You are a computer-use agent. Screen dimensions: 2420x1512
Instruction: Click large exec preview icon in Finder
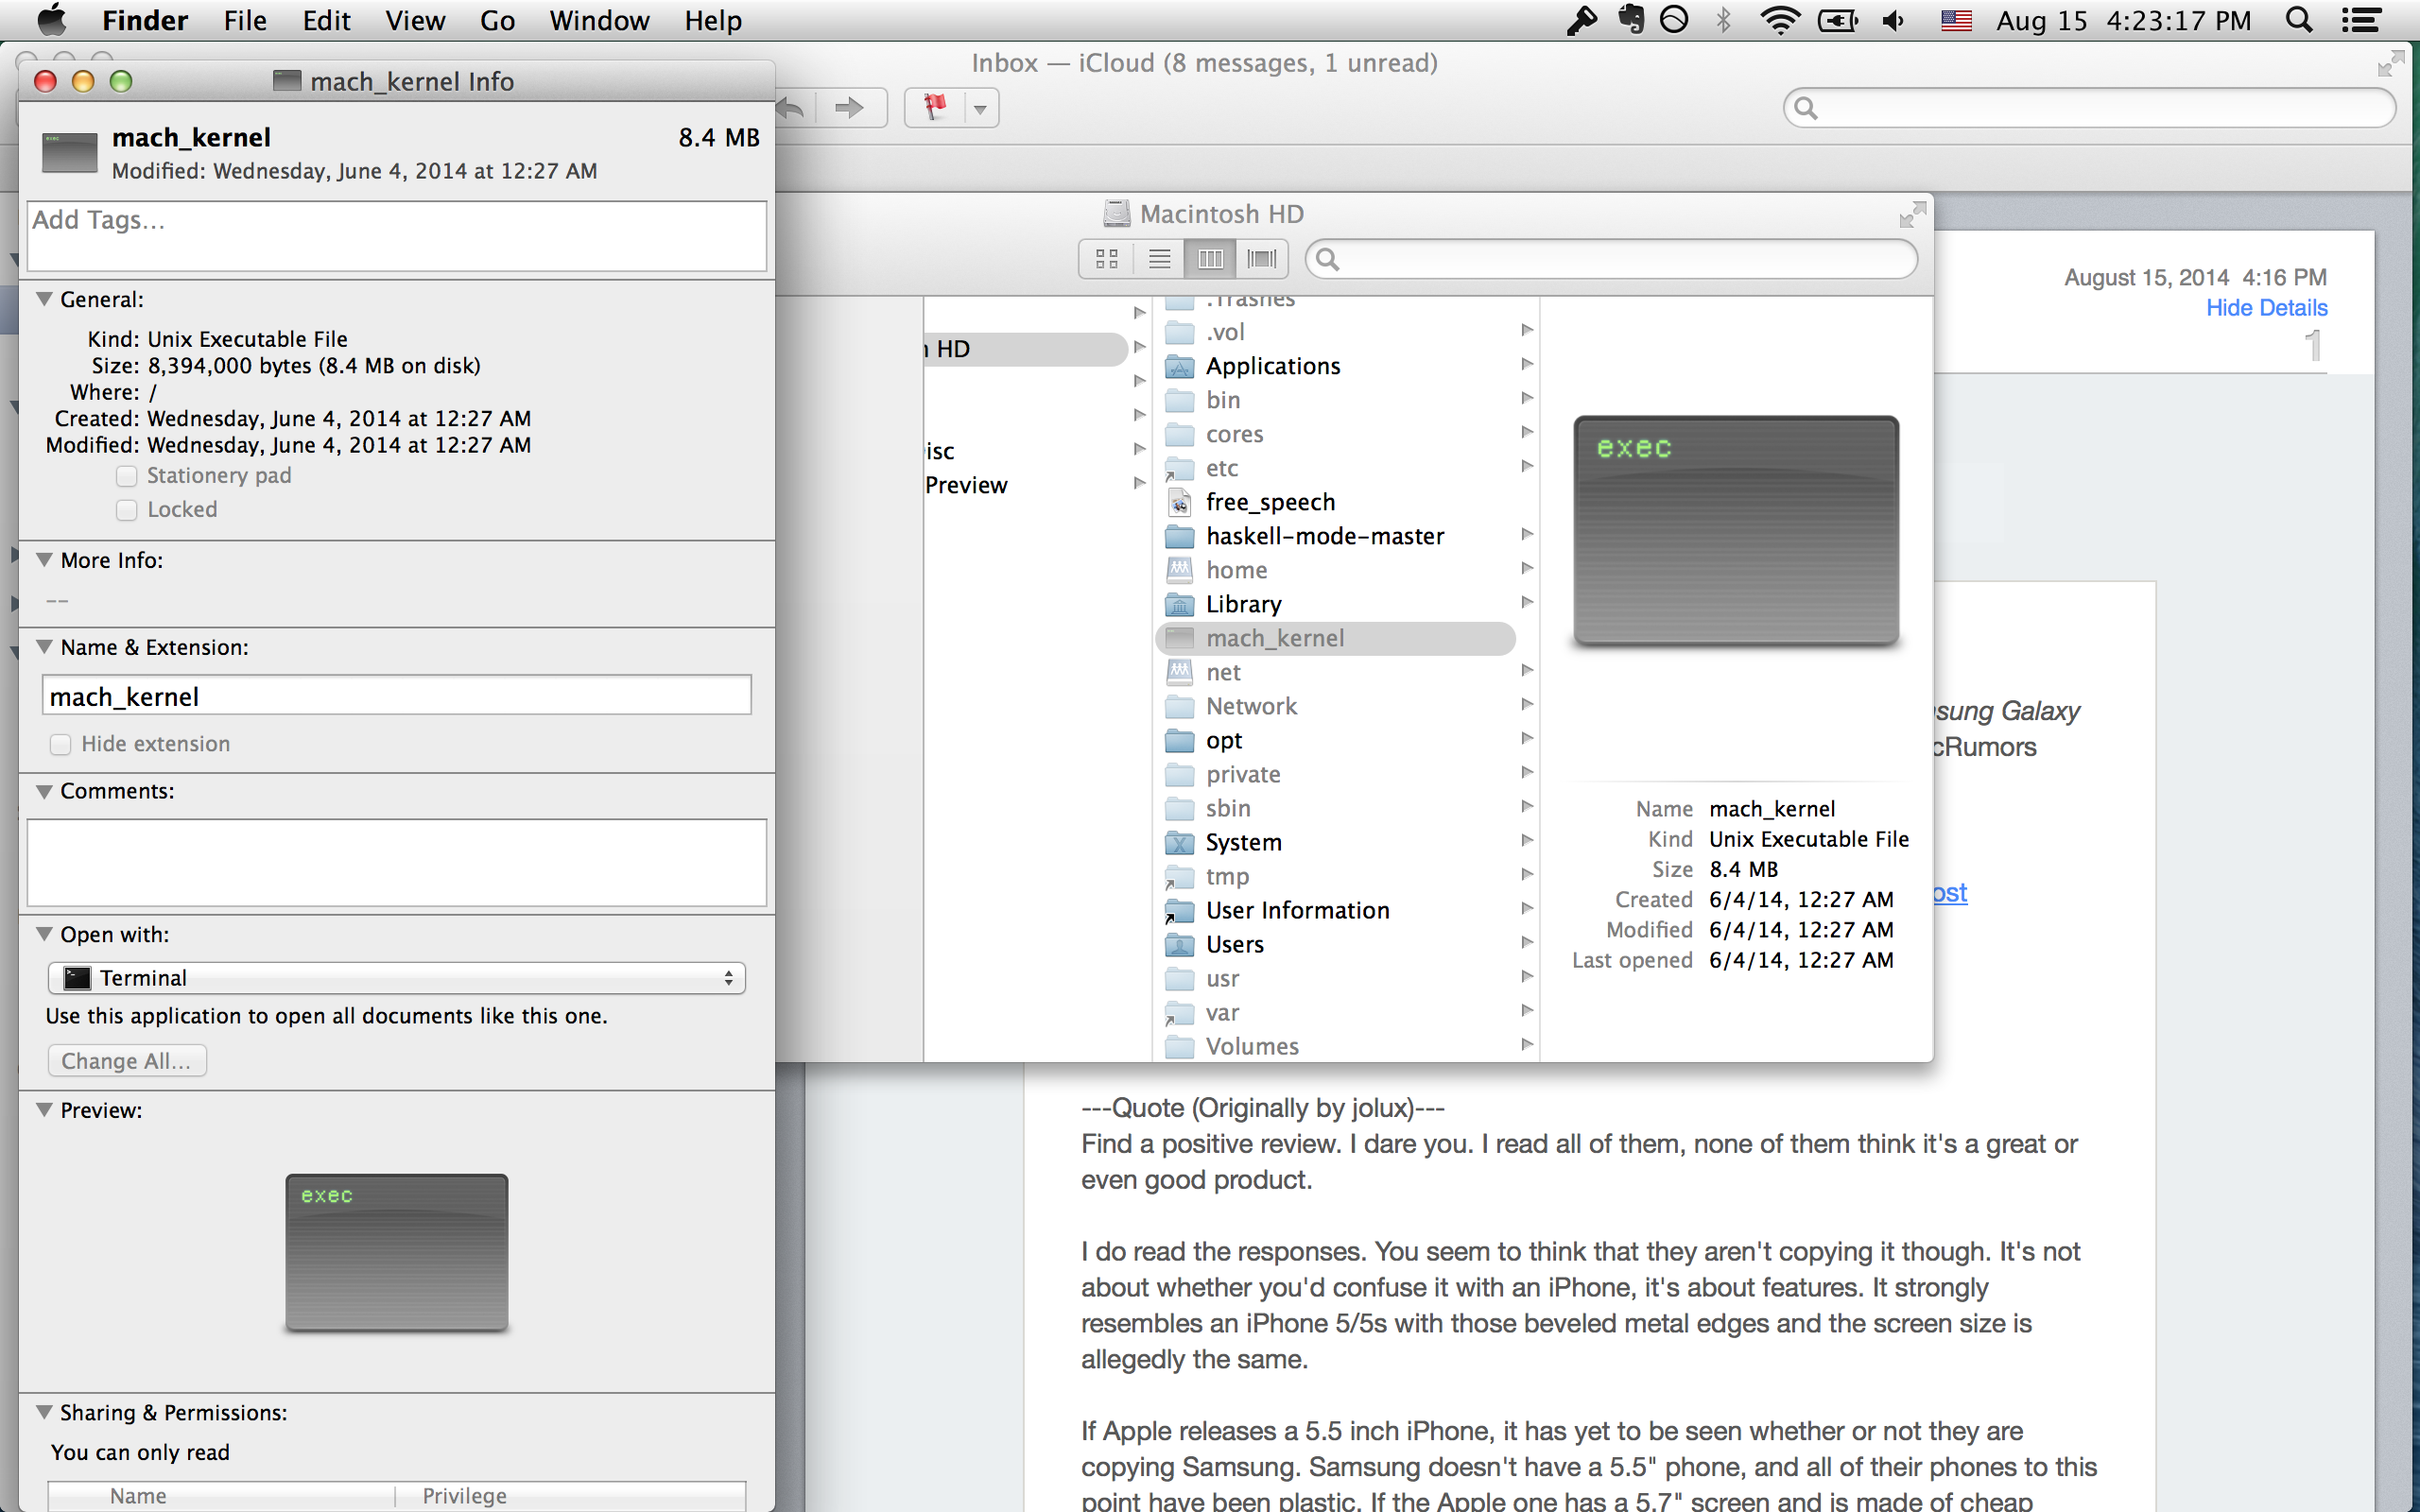(1736, 530)
